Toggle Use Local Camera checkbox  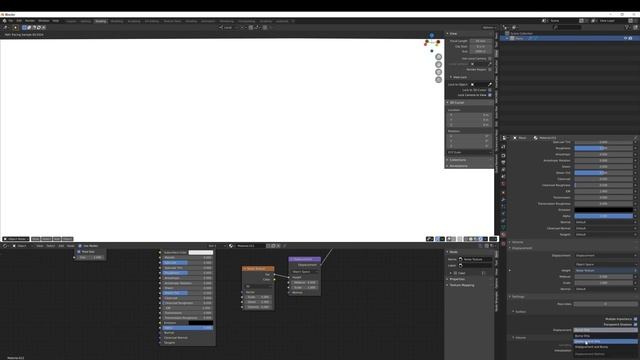pos(490,58)
